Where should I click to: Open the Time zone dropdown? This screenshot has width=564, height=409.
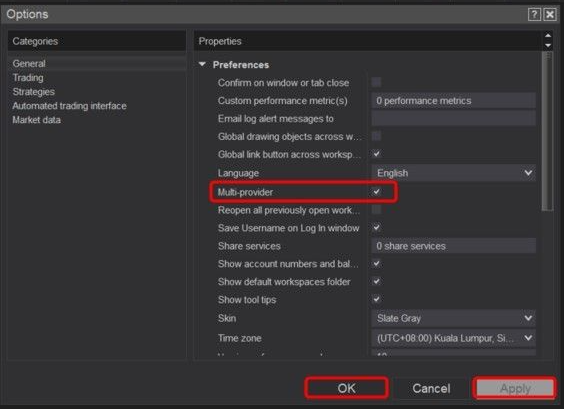point(454,338)
